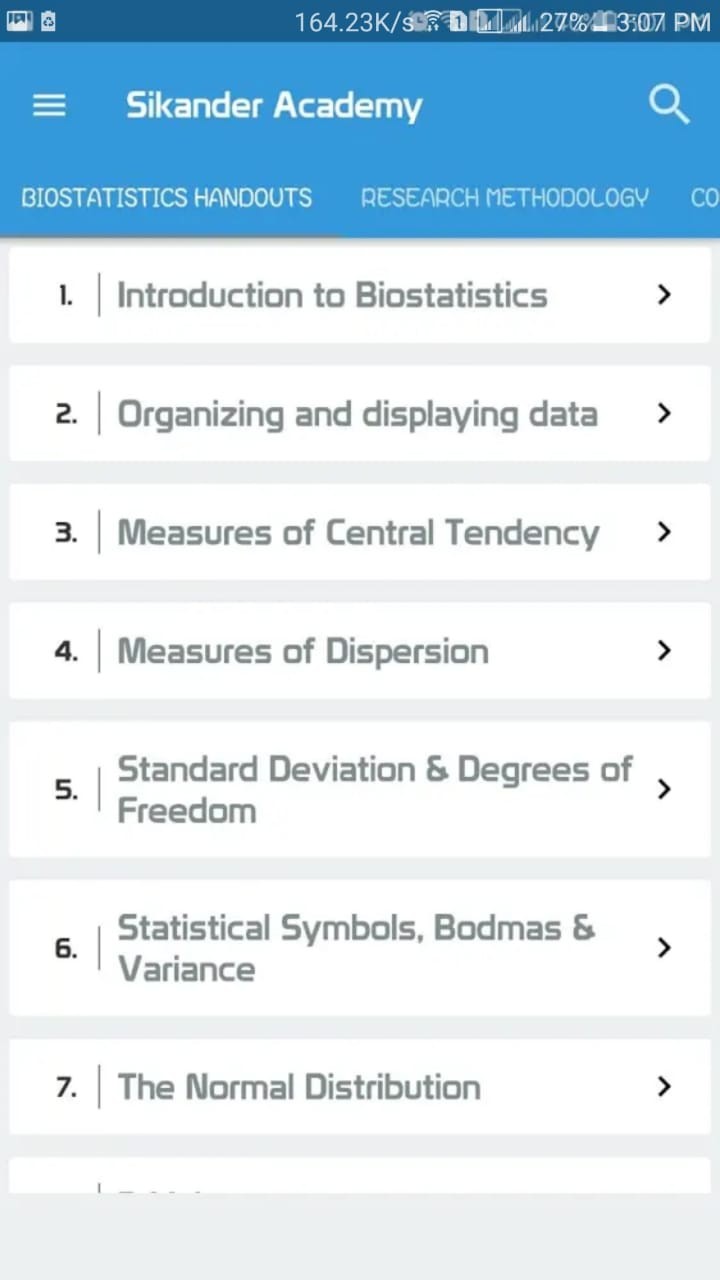The width and height of the screenshot is (720, 1280).
Task: Open The Normal Distribution handout
Action: click(x=299, y=1086)
